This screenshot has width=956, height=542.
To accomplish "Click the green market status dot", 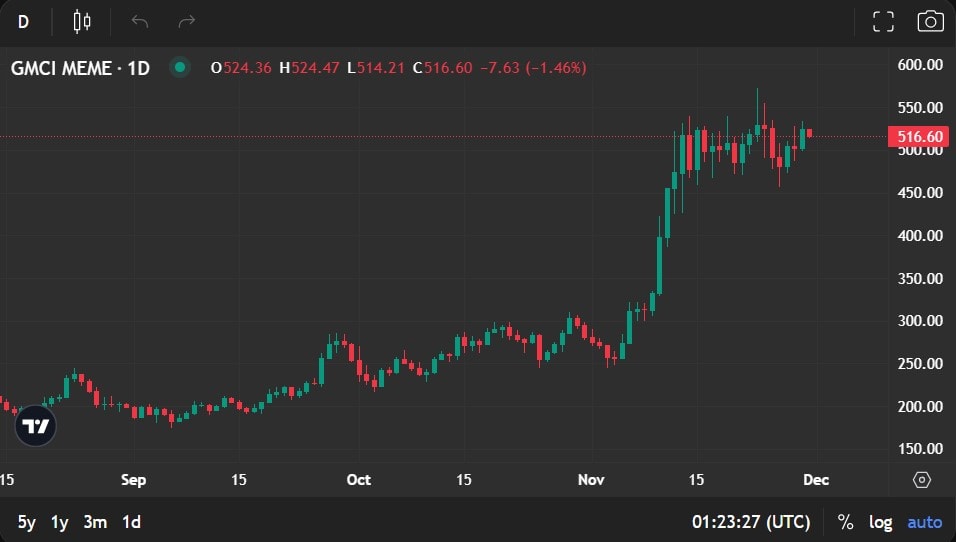I will point(180,68).
